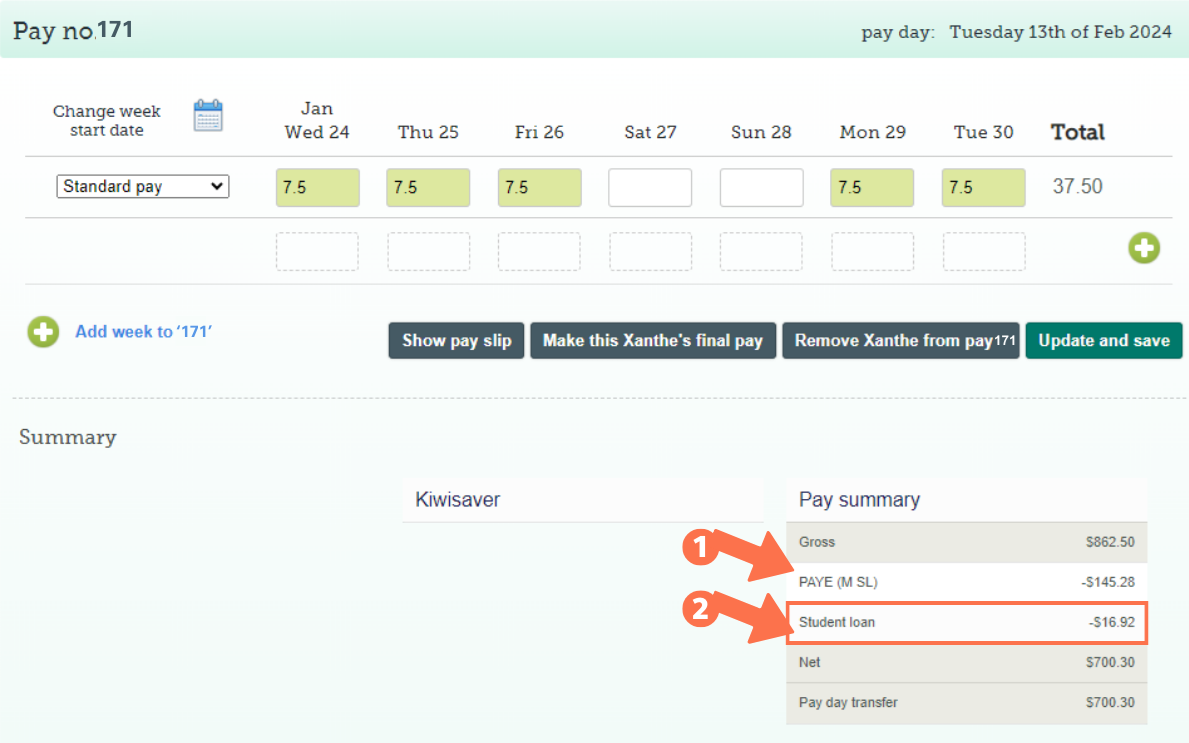Click the dashed second-row box under Tue 30
This screenshot has width=1189, height=743.
[983, 252]
